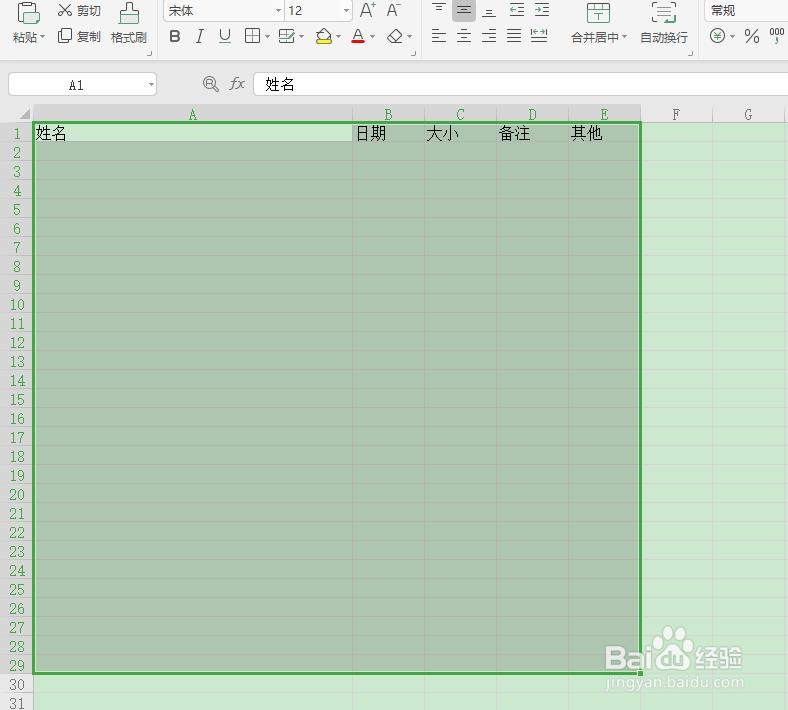
Task: Select column B header
Action: (x=388, y=114)
